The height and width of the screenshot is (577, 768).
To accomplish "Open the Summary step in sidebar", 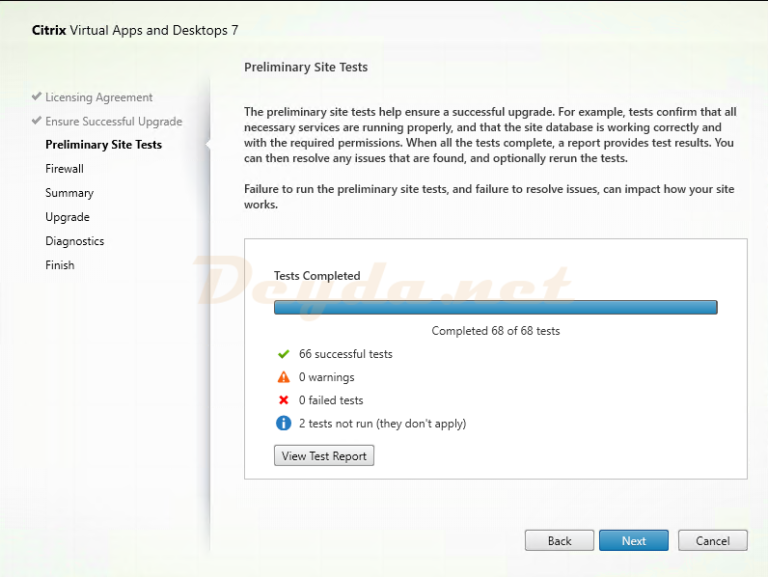I will 69,193.
